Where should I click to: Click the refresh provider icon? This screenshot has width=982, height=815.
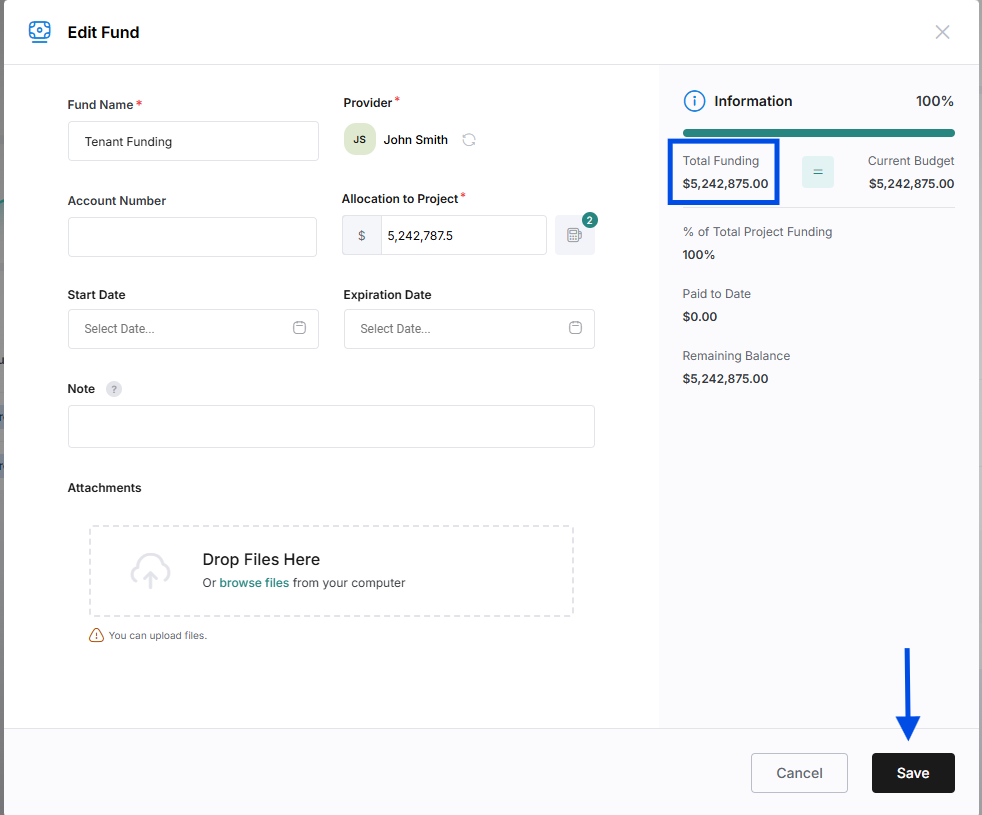(469, 140)
